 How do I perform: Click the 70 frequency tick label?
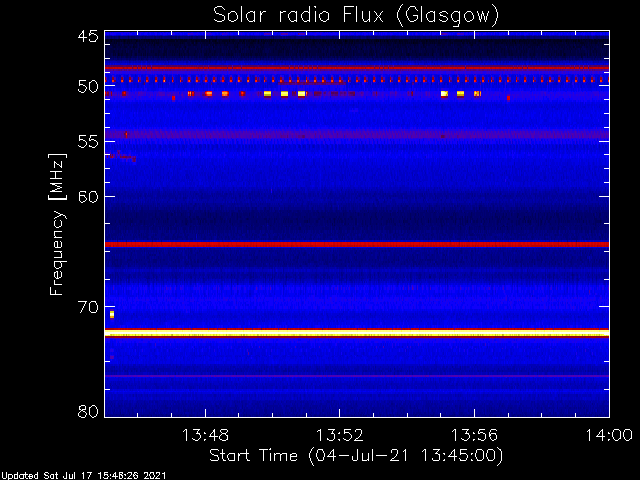(88, 307)
